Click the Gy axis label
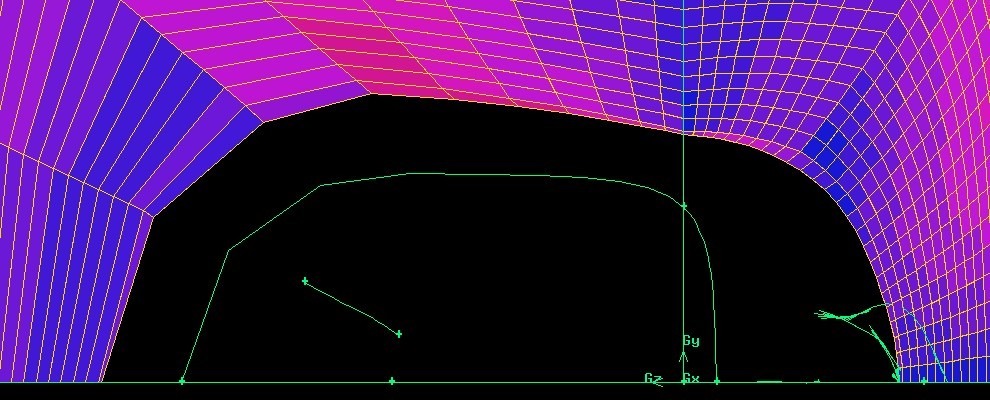990x400 pixels. (691, 341)
